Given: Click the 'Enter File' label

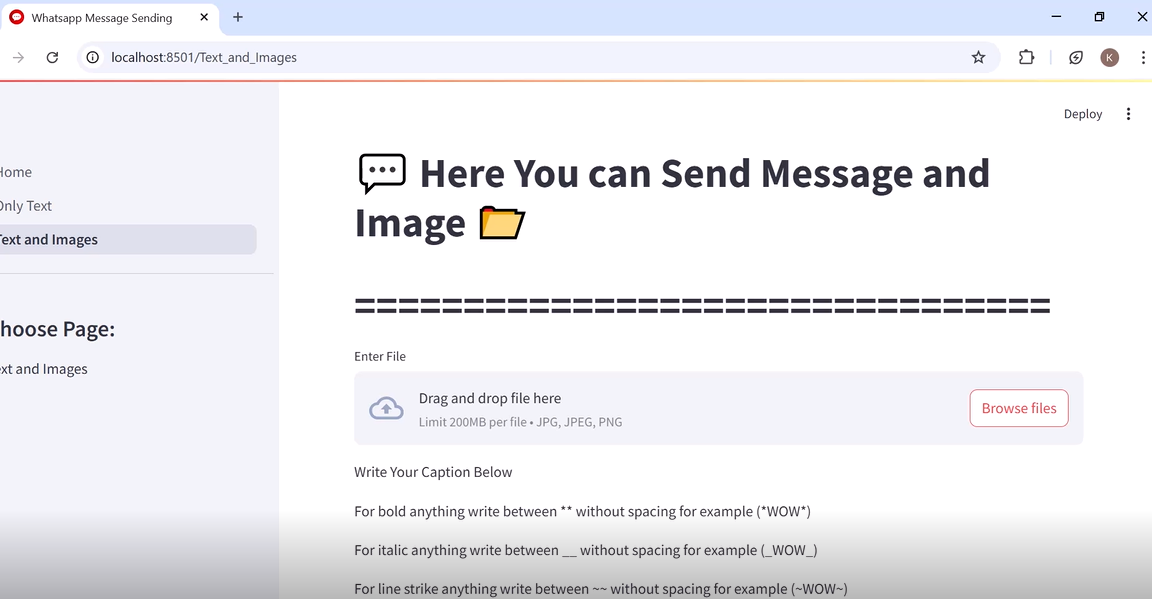Looking at the screenshot, I should 380,356.
